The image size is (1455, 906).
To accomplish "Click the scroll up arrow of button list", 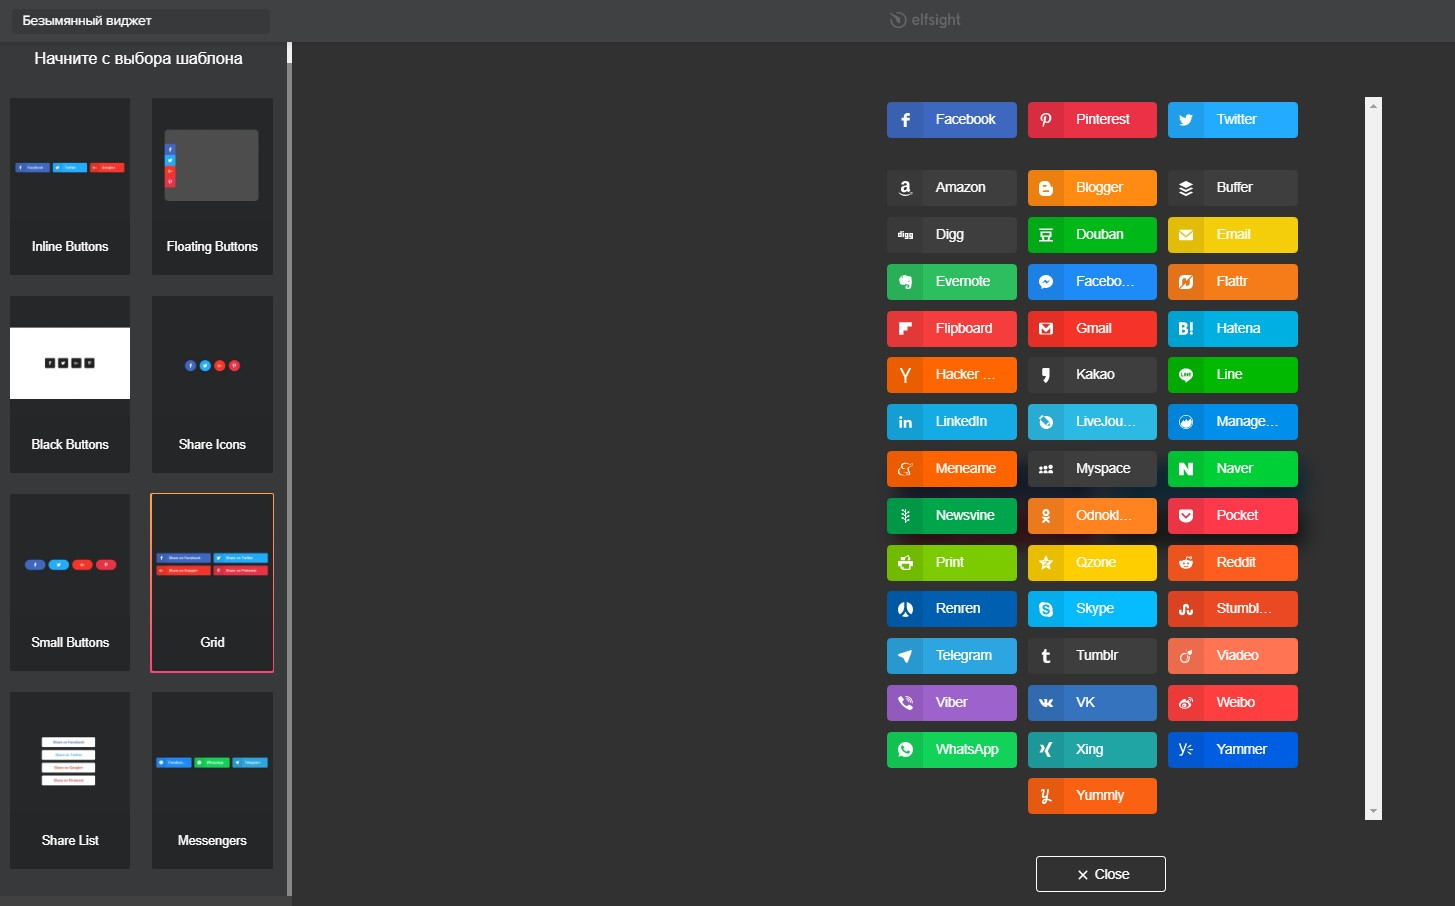I will (x=1373, y=105).
